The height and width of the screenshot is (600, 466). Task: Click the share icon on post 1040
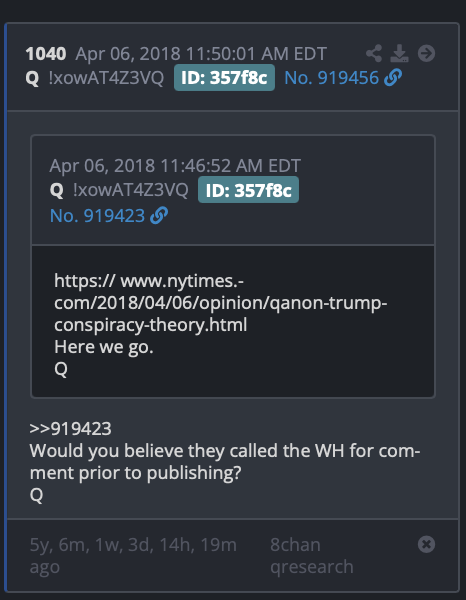pos(374,53)
